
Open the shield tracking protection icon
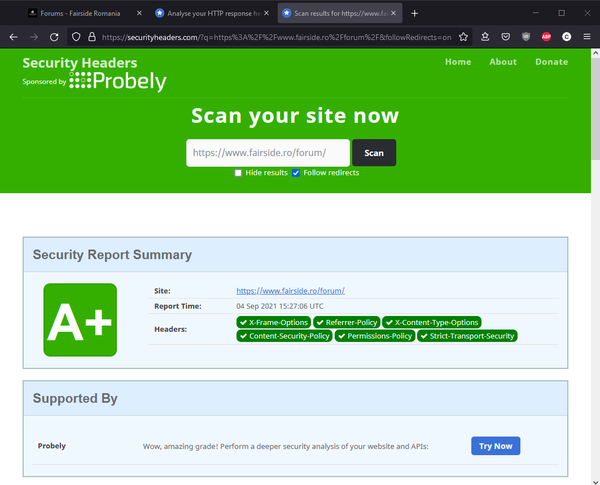point(76,37)
